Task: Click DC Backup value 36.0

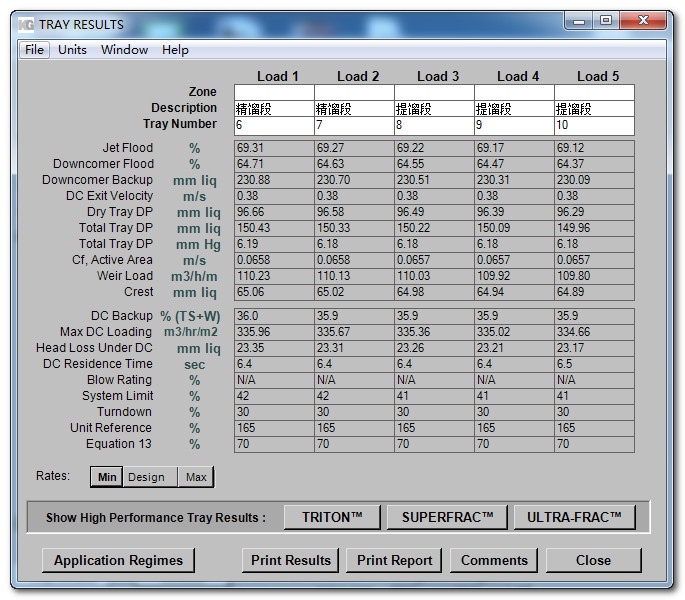Action: (x=274, y=316)
